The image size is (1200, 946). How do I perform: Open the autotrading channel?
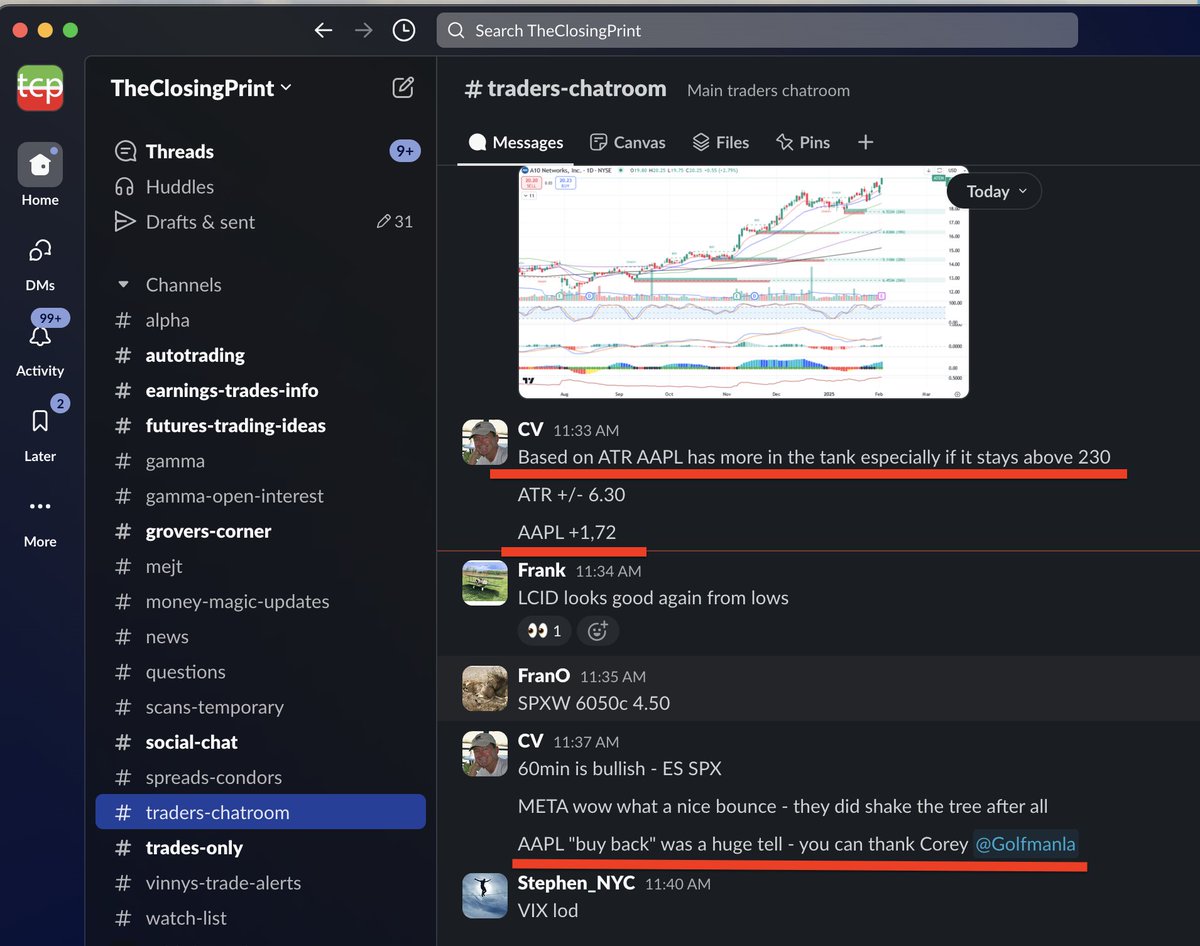pos(260,355)
